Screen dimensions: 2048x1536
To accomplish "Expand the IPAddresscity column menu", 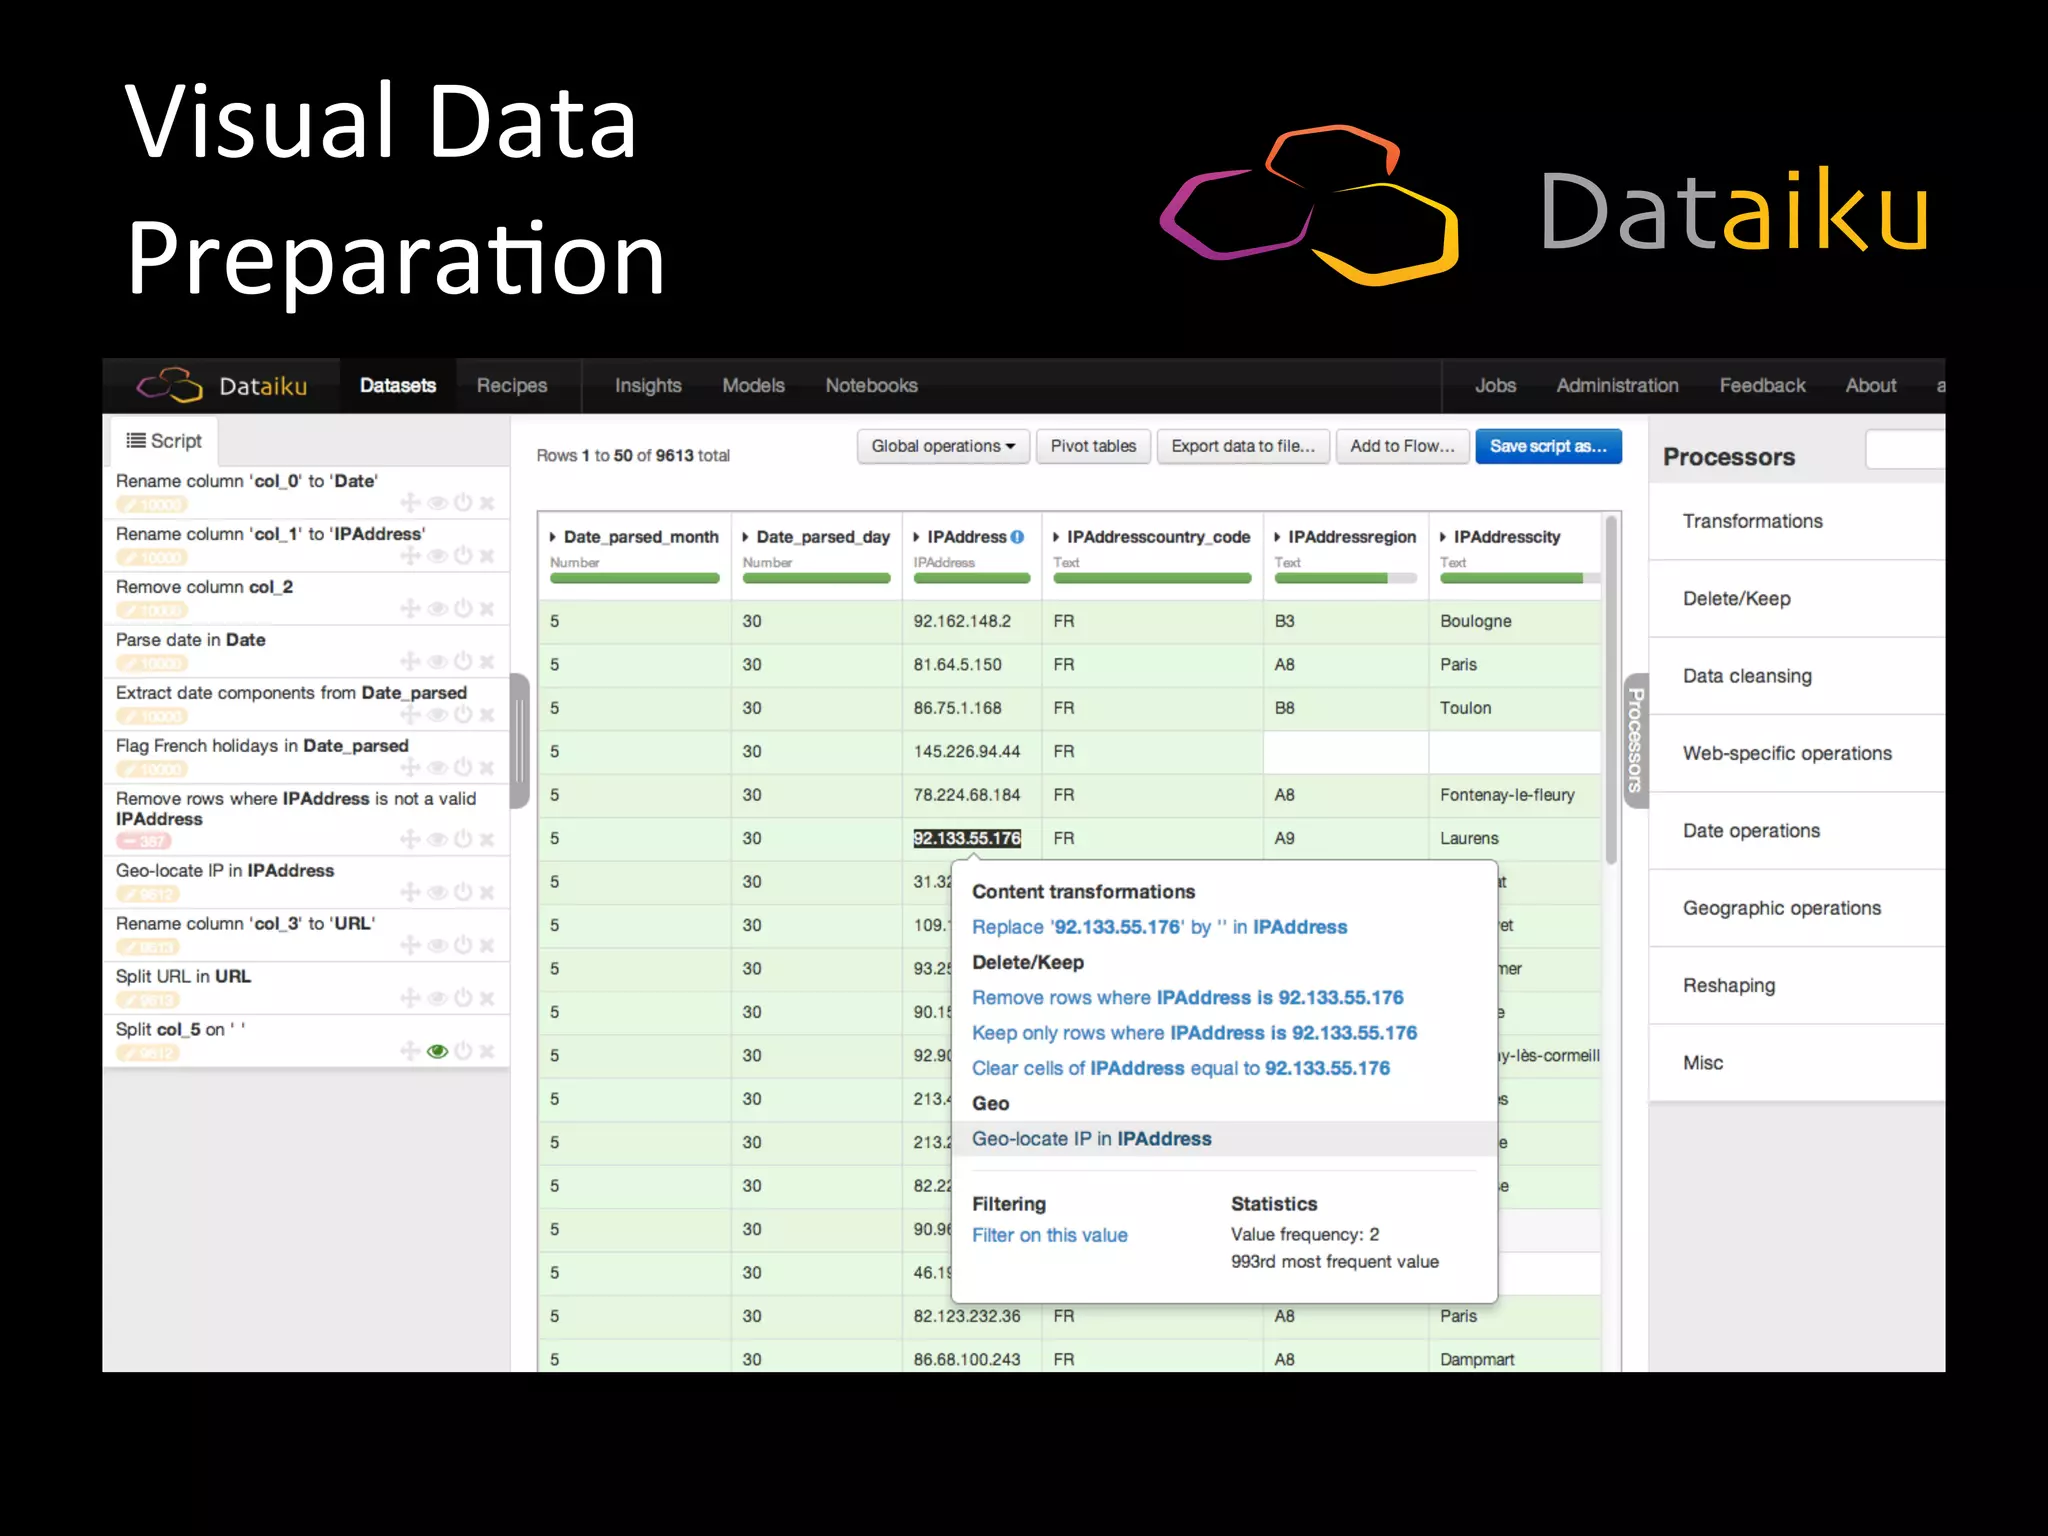I will pos(1444,537).
